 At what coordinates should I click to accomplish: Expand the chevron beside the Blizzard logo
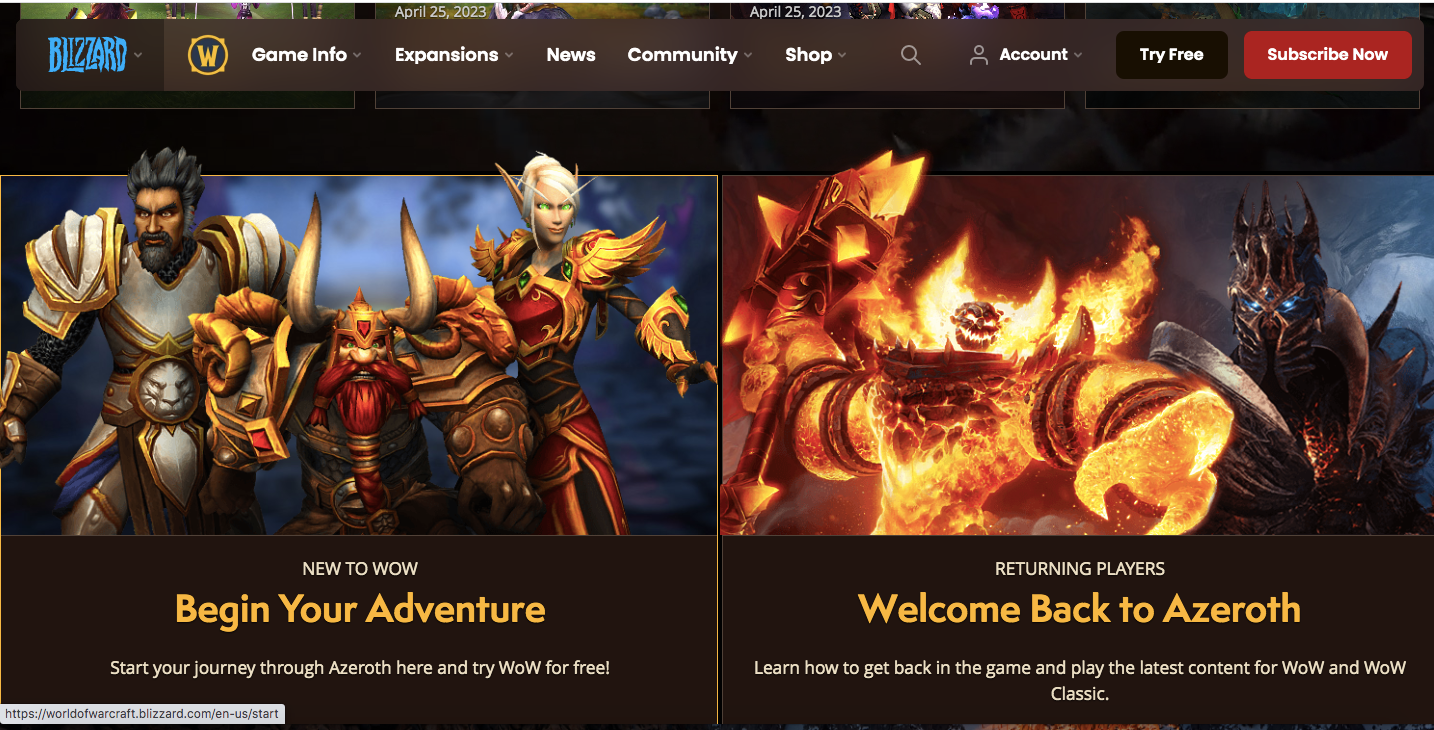click(x=138, y=55)
